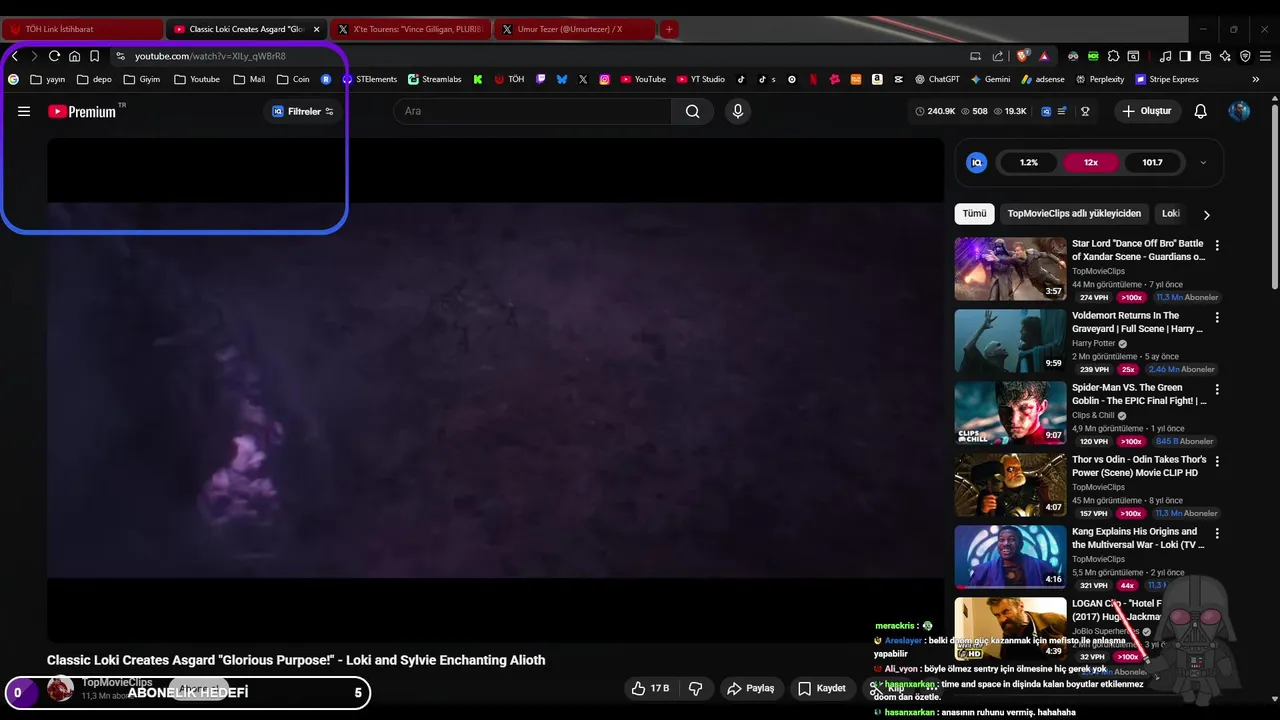
Task: Open the yayın bookmark folder
Action: click(x=47, y=79)
